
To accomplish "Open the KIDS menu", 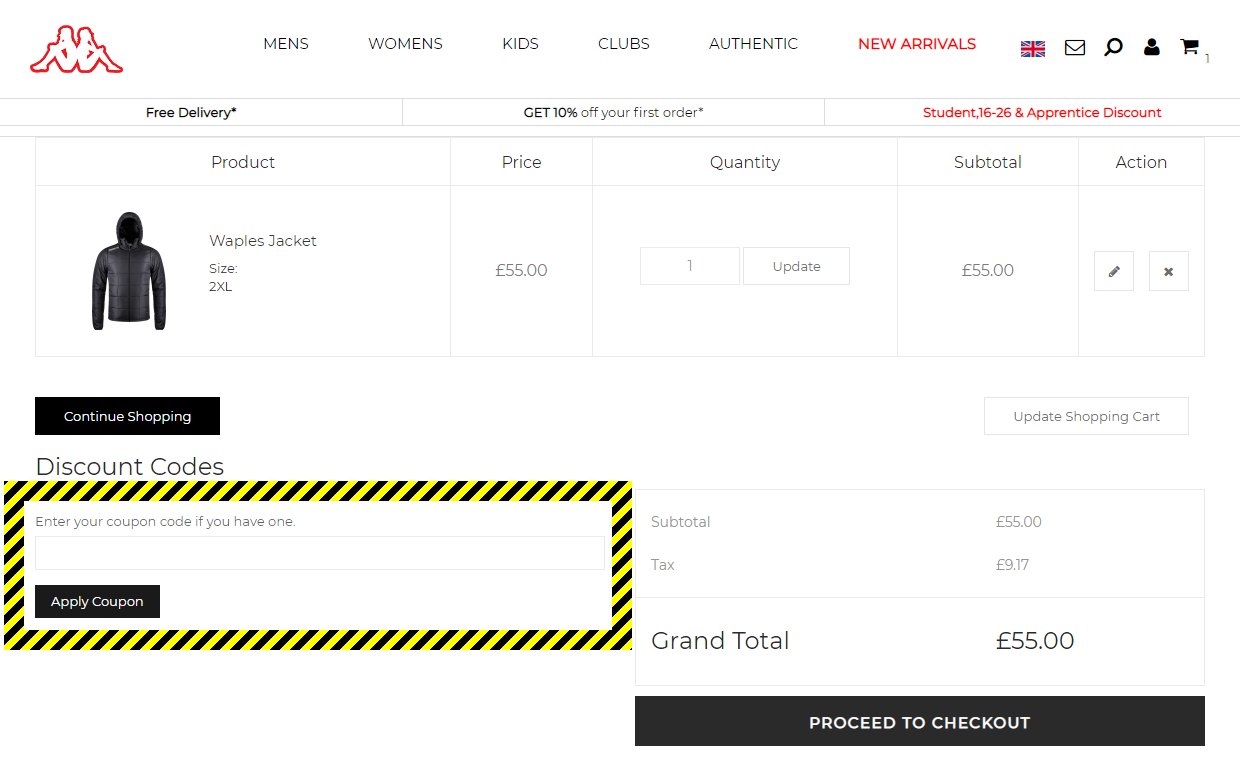I will pos(520,44).
